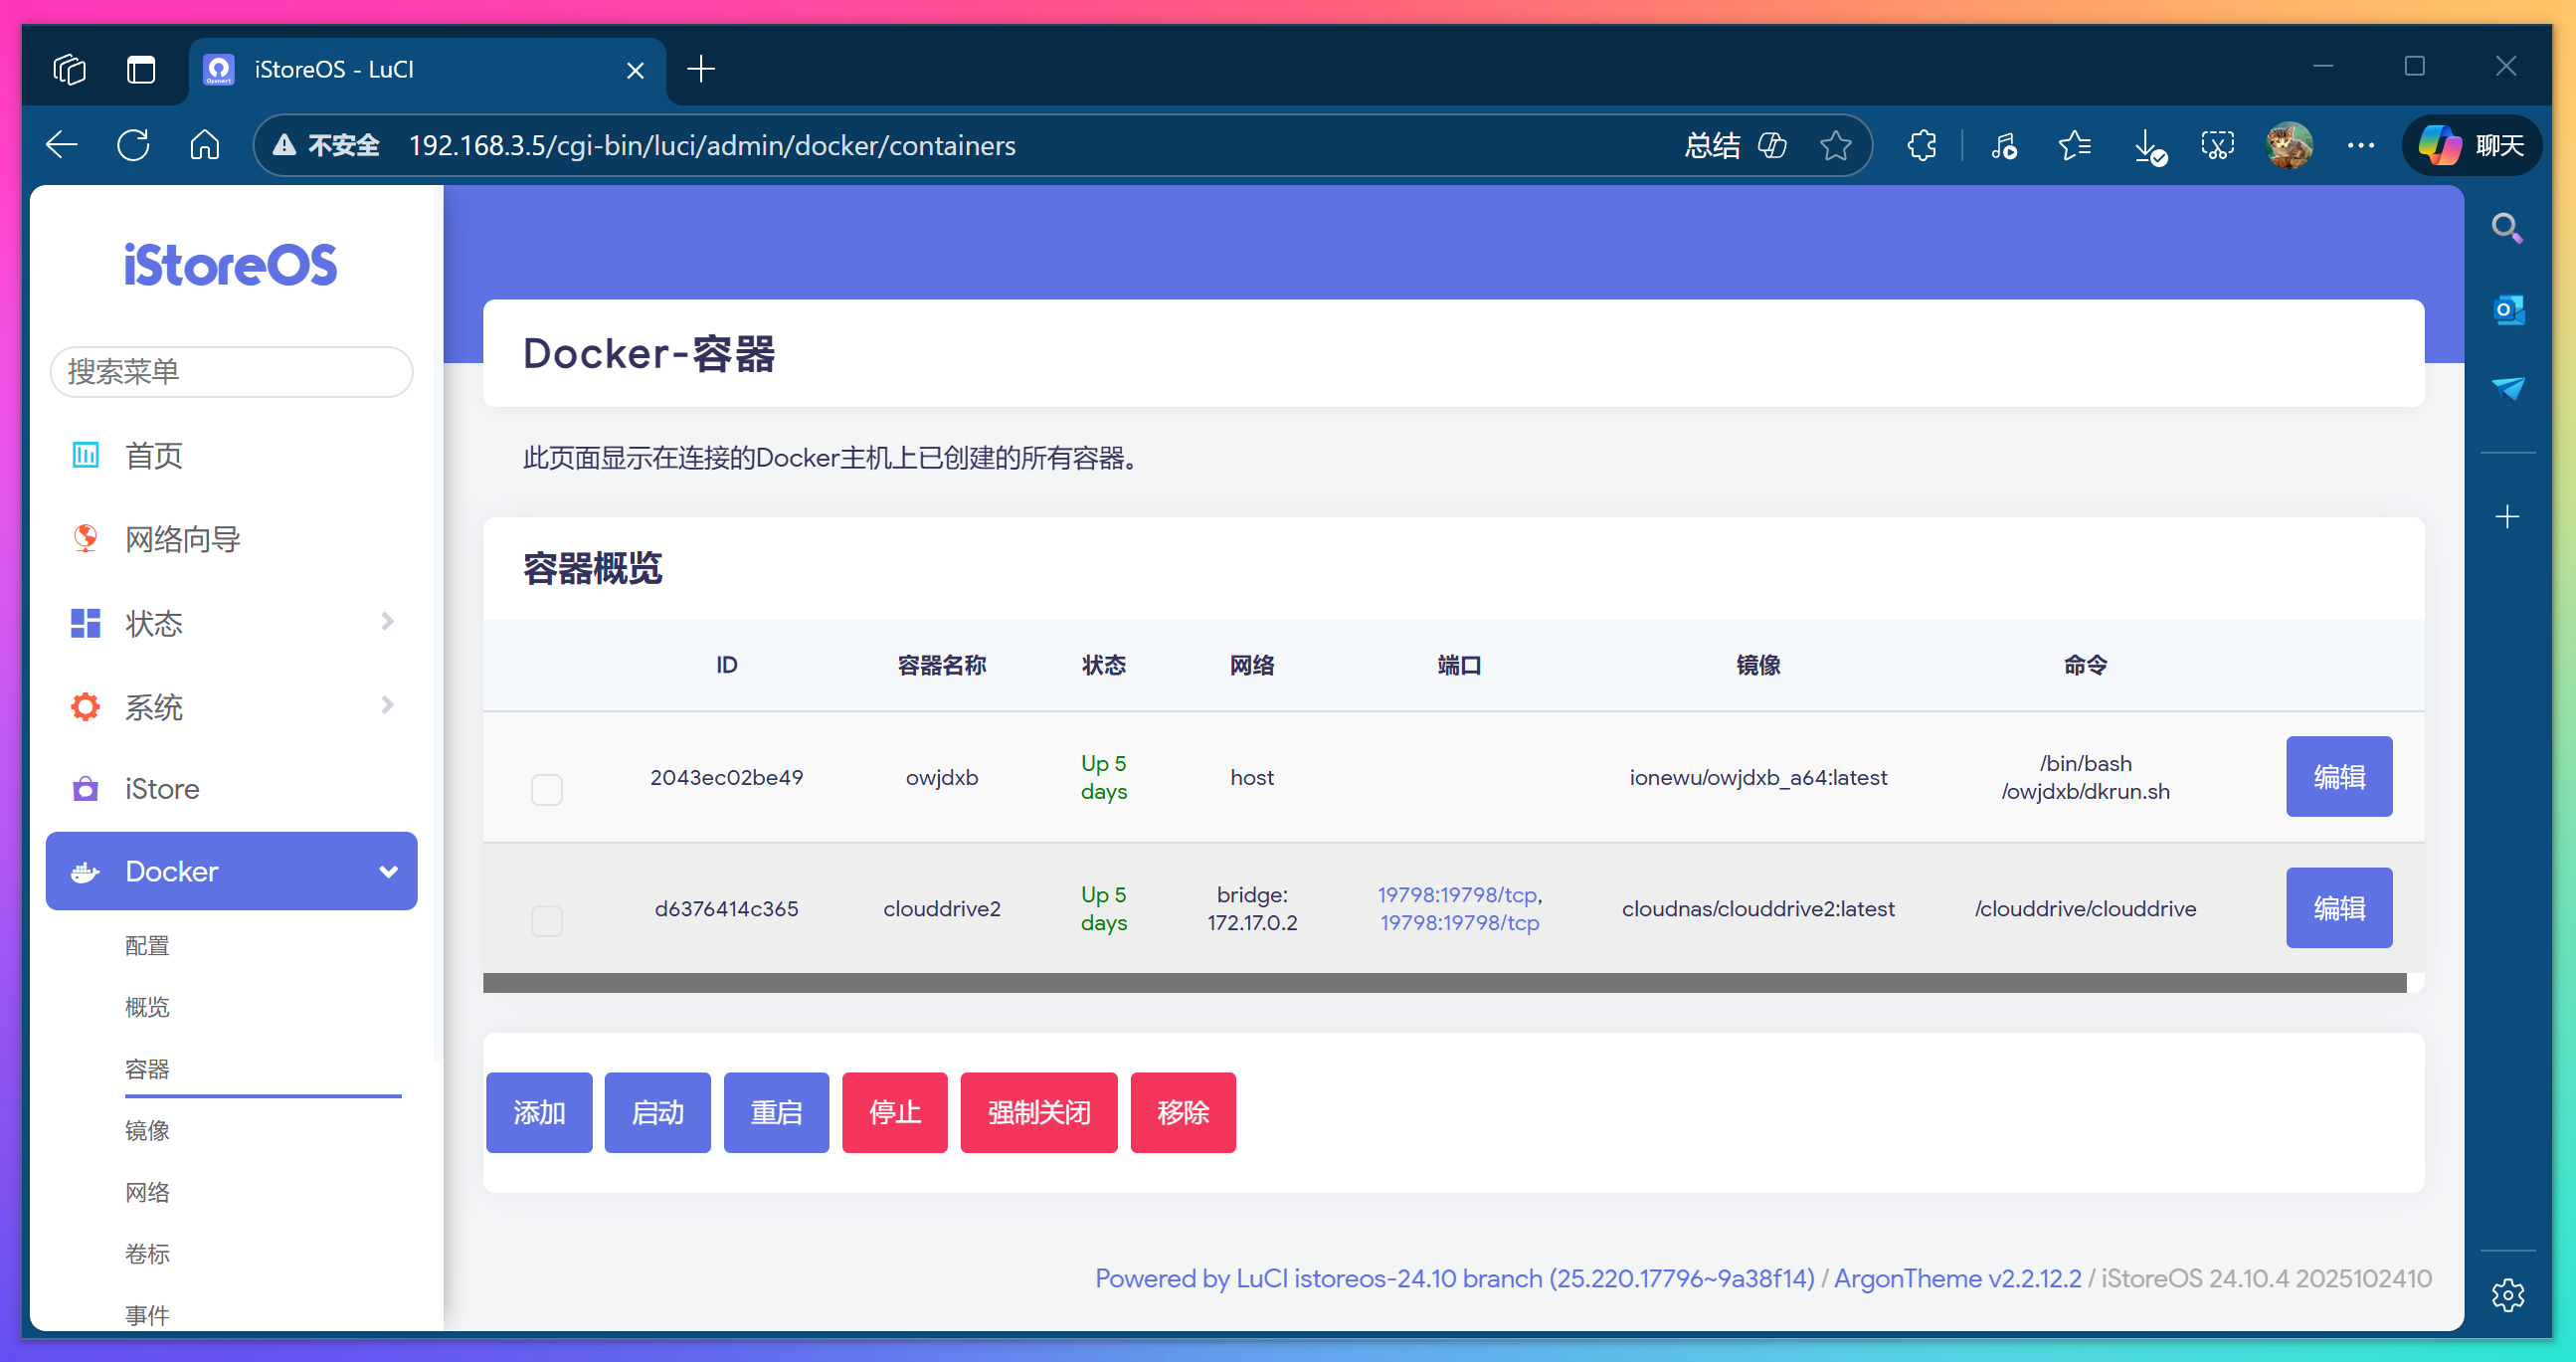2576x1362 pixels.
Task: Open the iStore shopping bag icon
Action: (x=85, y=789)
